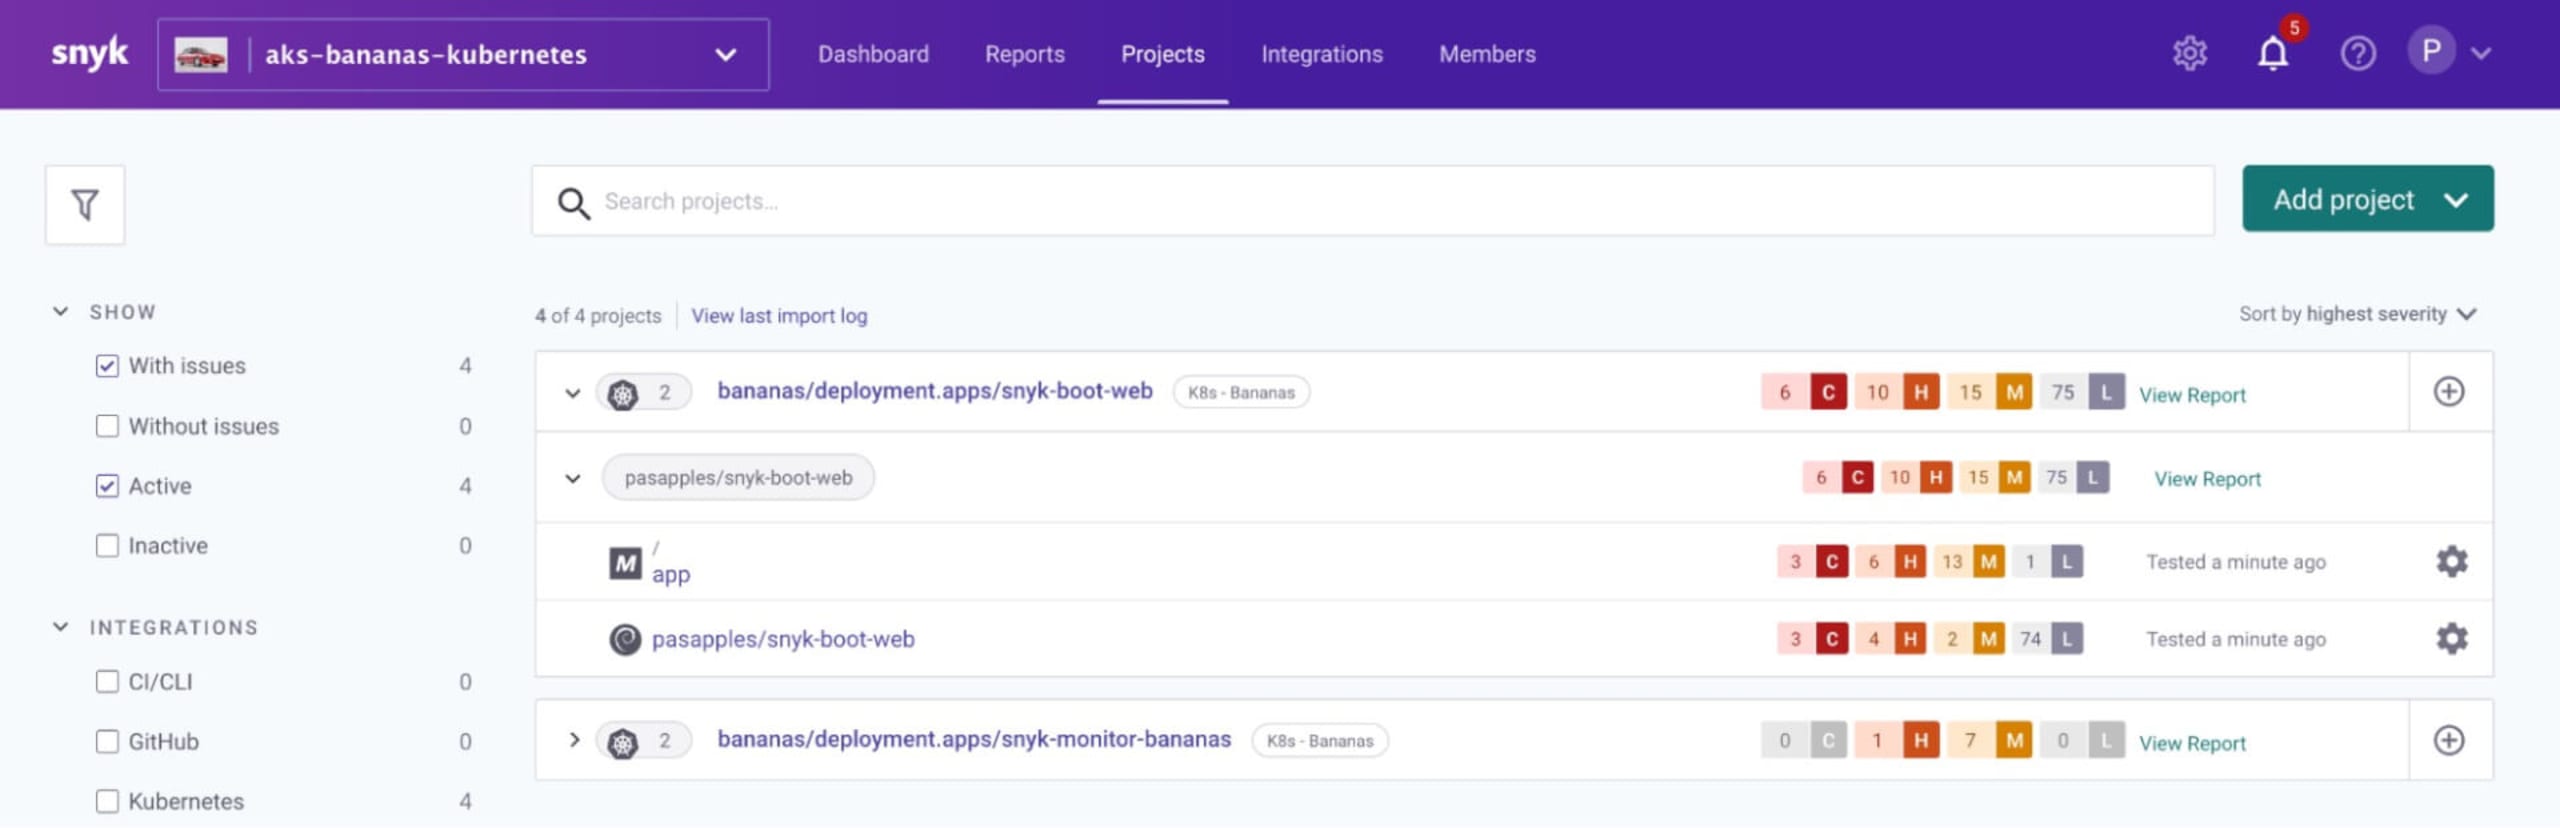The width and height of the screenshot is (2560, 828).
Task: Uncheck the With issues filter
Action: [107, 366]
